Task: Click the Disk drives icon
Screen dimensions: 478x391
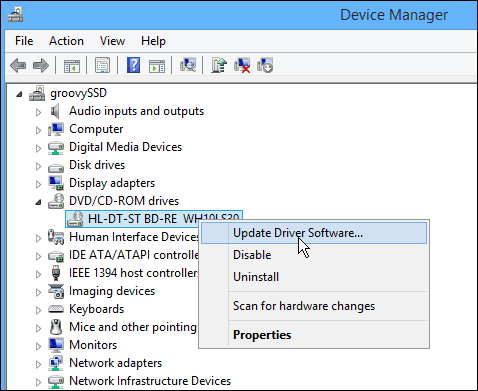Action: [x=56, y=167]
